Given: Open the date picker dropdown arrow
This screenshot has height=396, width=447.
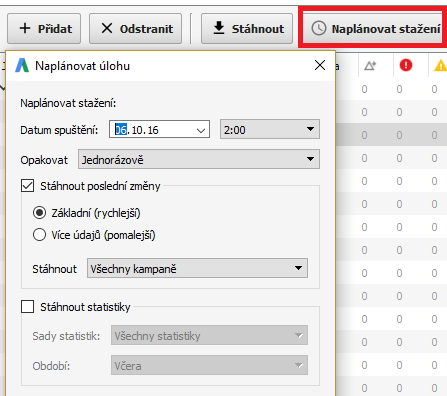Looking at the screenshot, I should click(201, 130).
